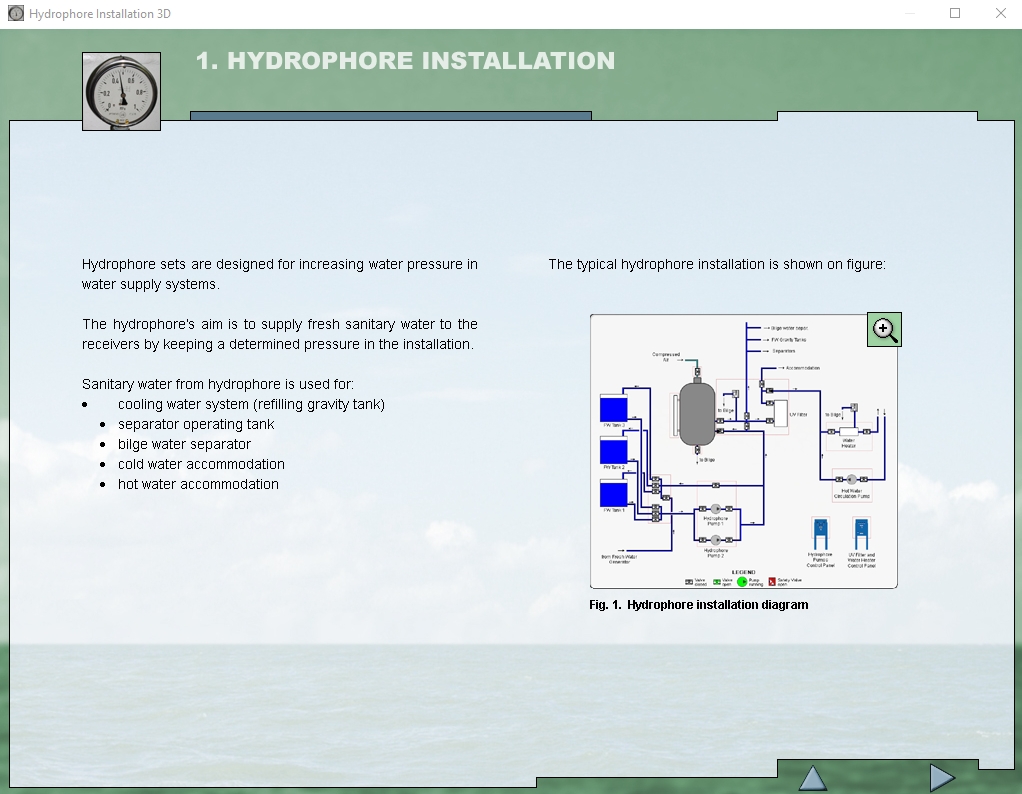
Task: Click the bullet 'separator operating tank'
Action: (196, 424)
